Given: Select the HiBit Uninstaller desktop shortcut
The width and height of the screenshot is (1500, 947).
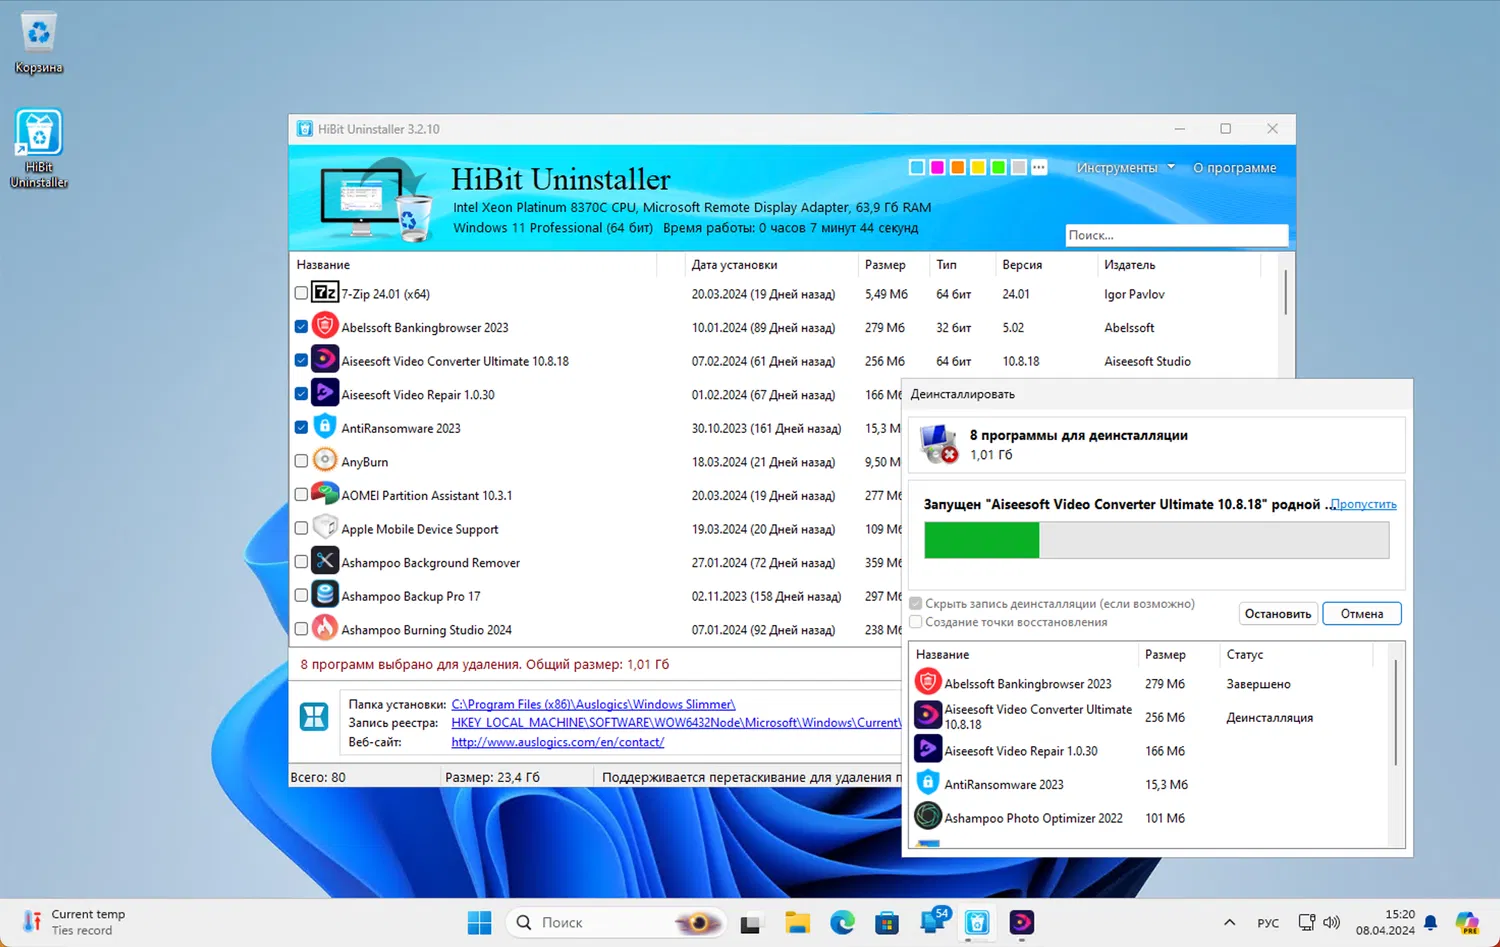Looking at the screenshot, I should 39,148.
